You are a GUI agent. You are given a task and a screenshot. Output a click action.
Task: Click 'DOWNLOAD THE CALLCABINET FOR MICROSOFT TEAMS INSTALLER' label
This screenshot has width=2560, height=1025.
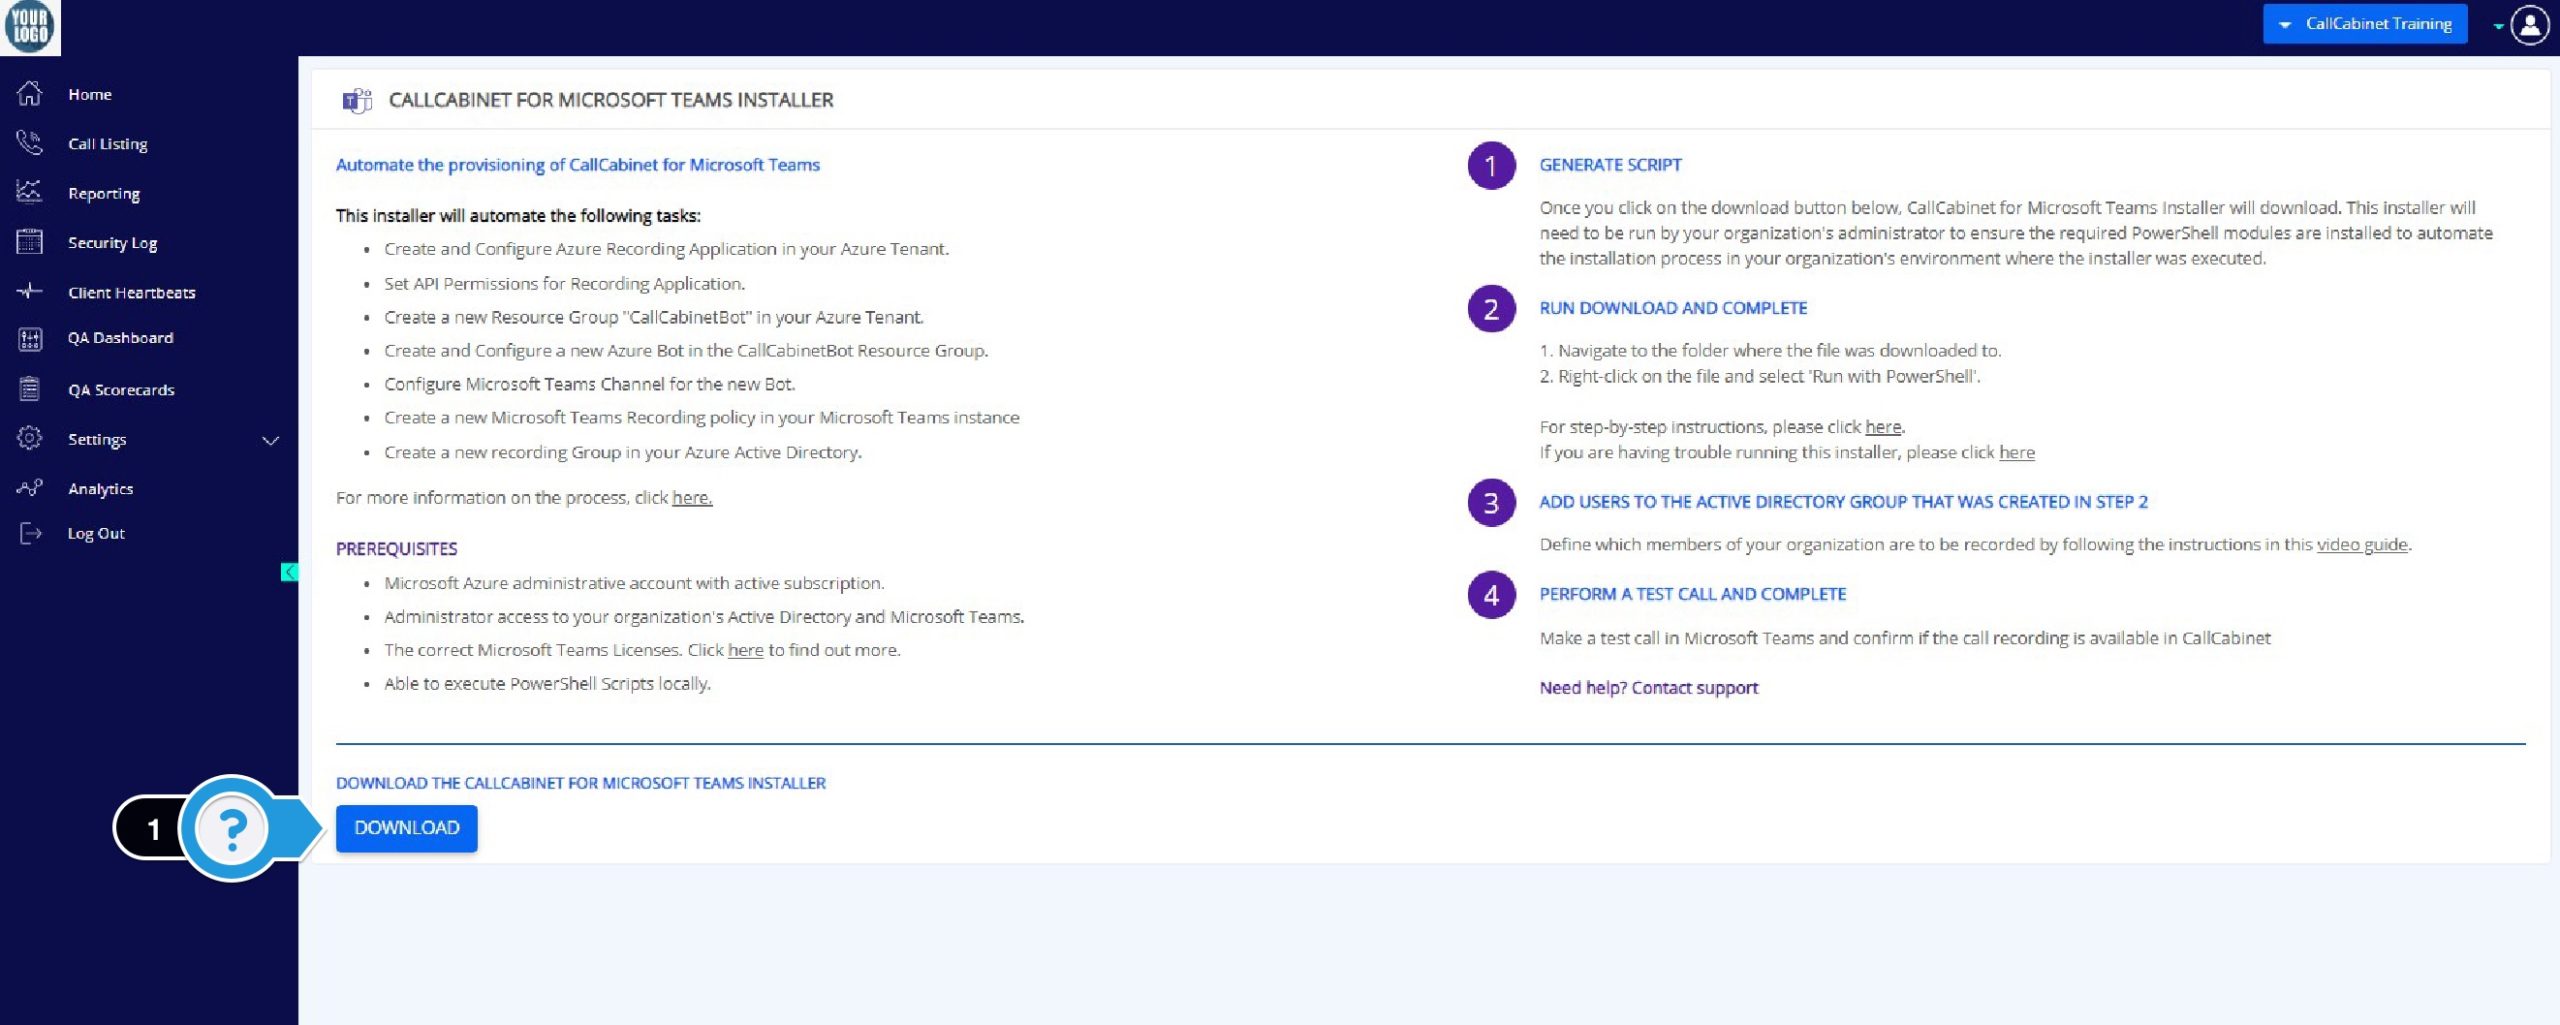[x=580, y=783]
